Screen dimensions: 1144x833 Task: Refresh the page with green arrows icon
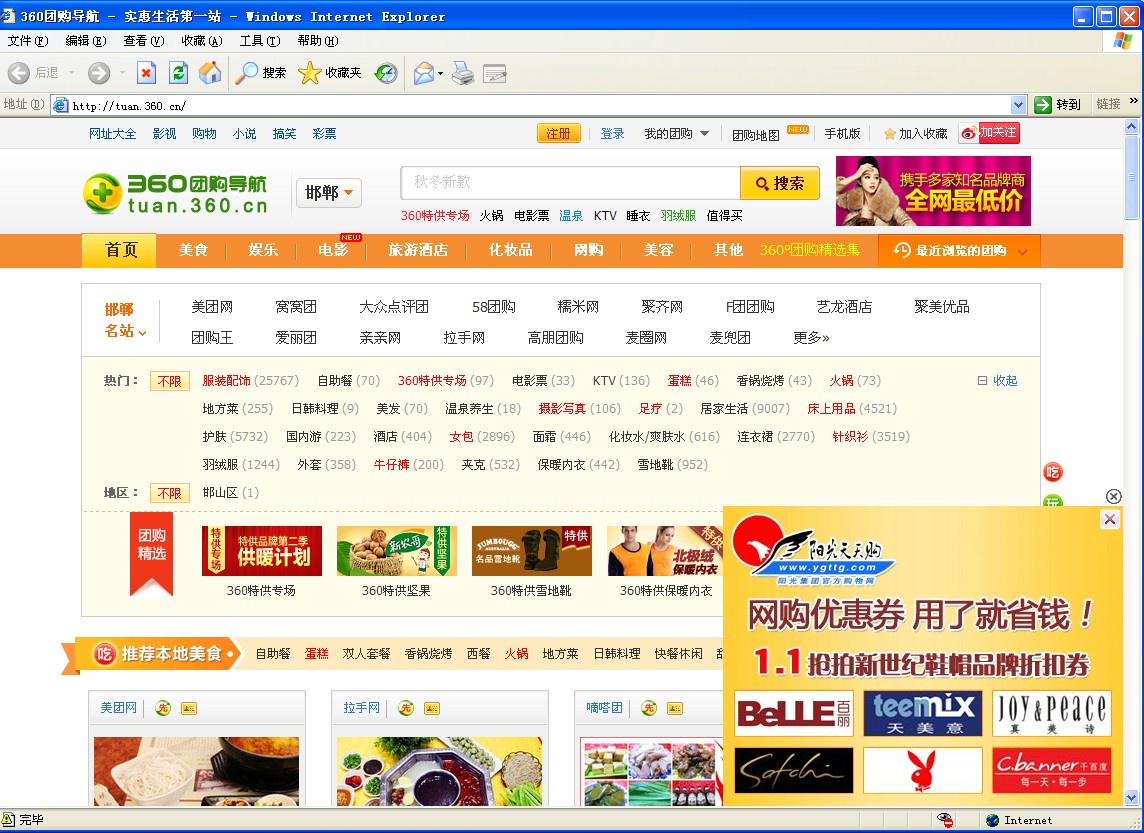point(178,73)
